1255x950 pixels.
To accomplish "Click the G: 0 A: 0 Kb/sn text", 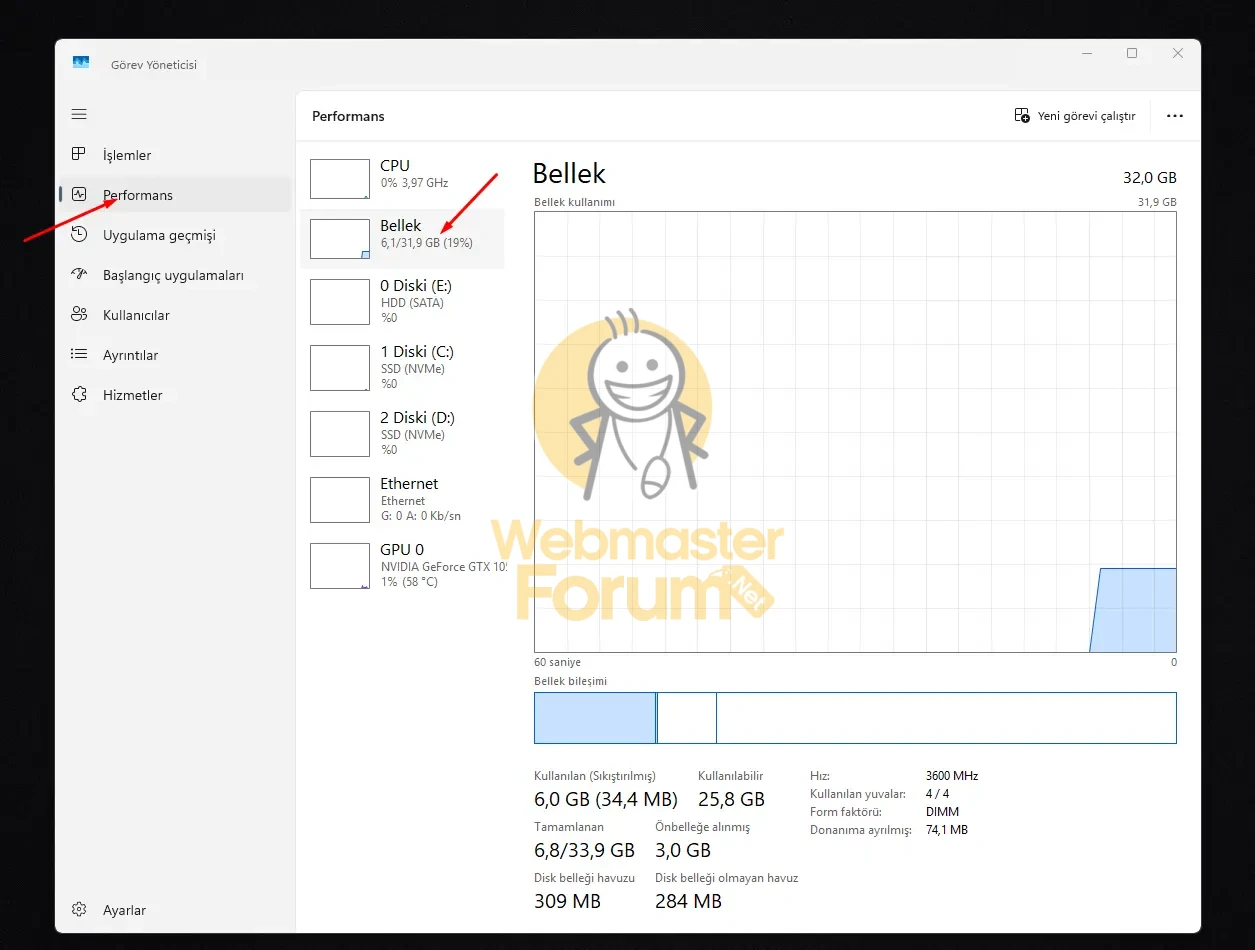I will coord(421,516).
